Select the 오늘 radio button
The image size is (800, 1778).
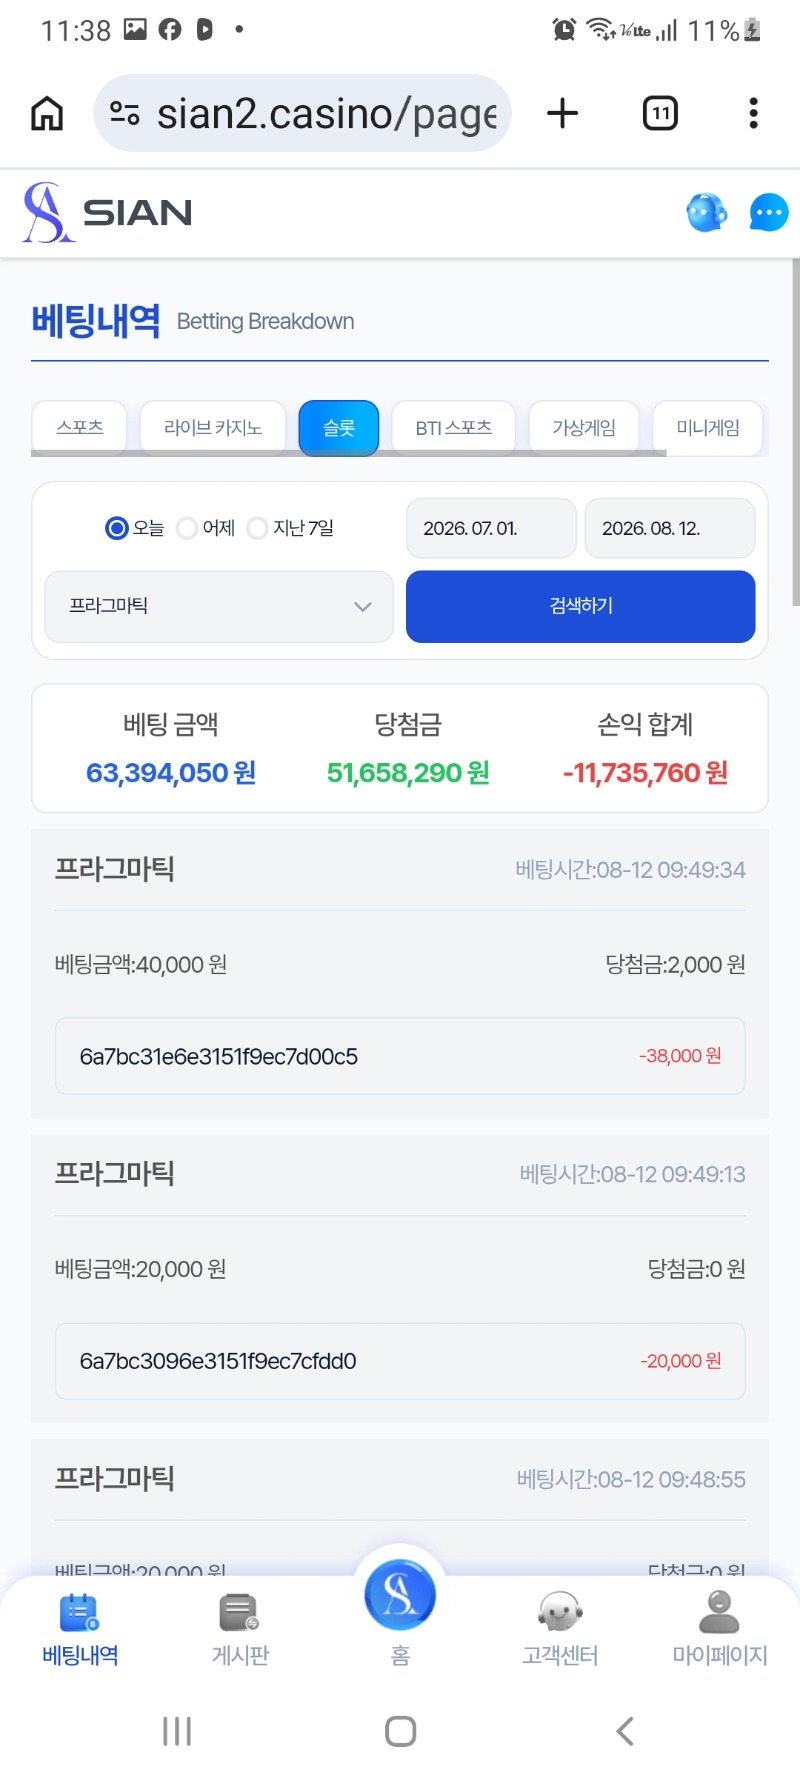pos(117,528)
